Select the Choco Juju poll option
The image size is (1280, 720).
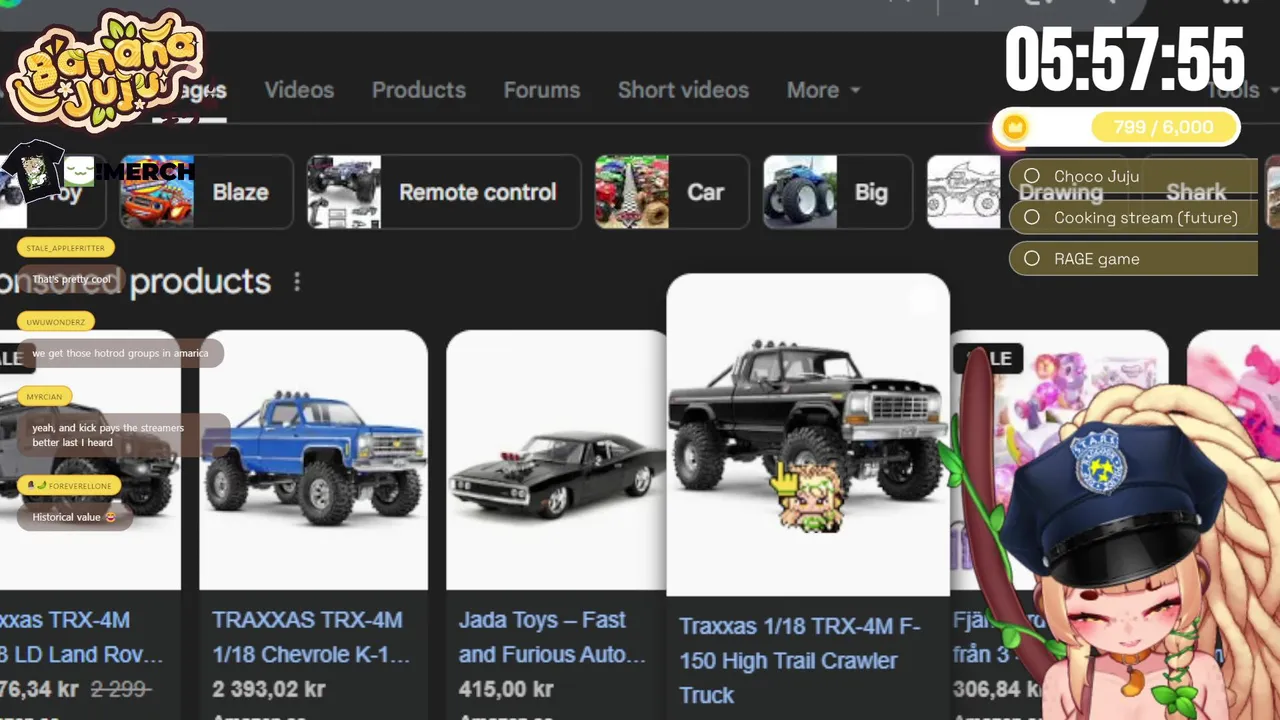point(1134,176)
